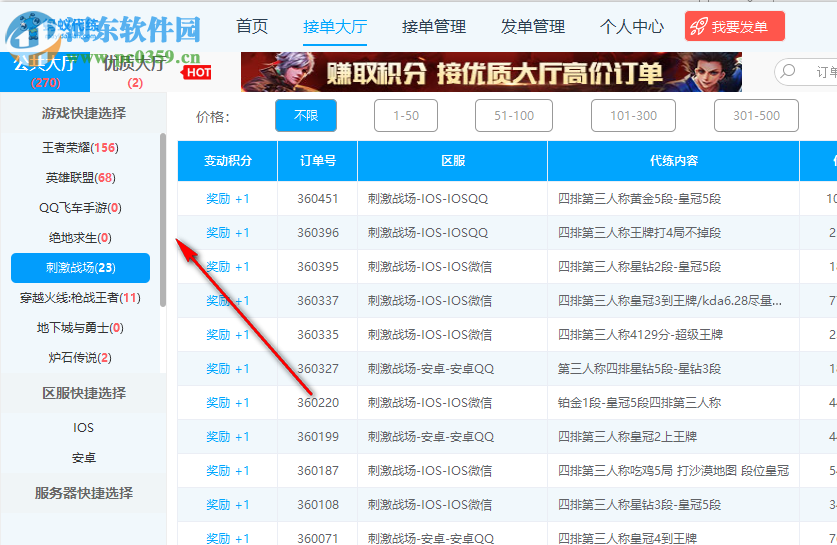Screen dimensions: 837x545
Task: Click order number 360187
Action: coord(318,471)
